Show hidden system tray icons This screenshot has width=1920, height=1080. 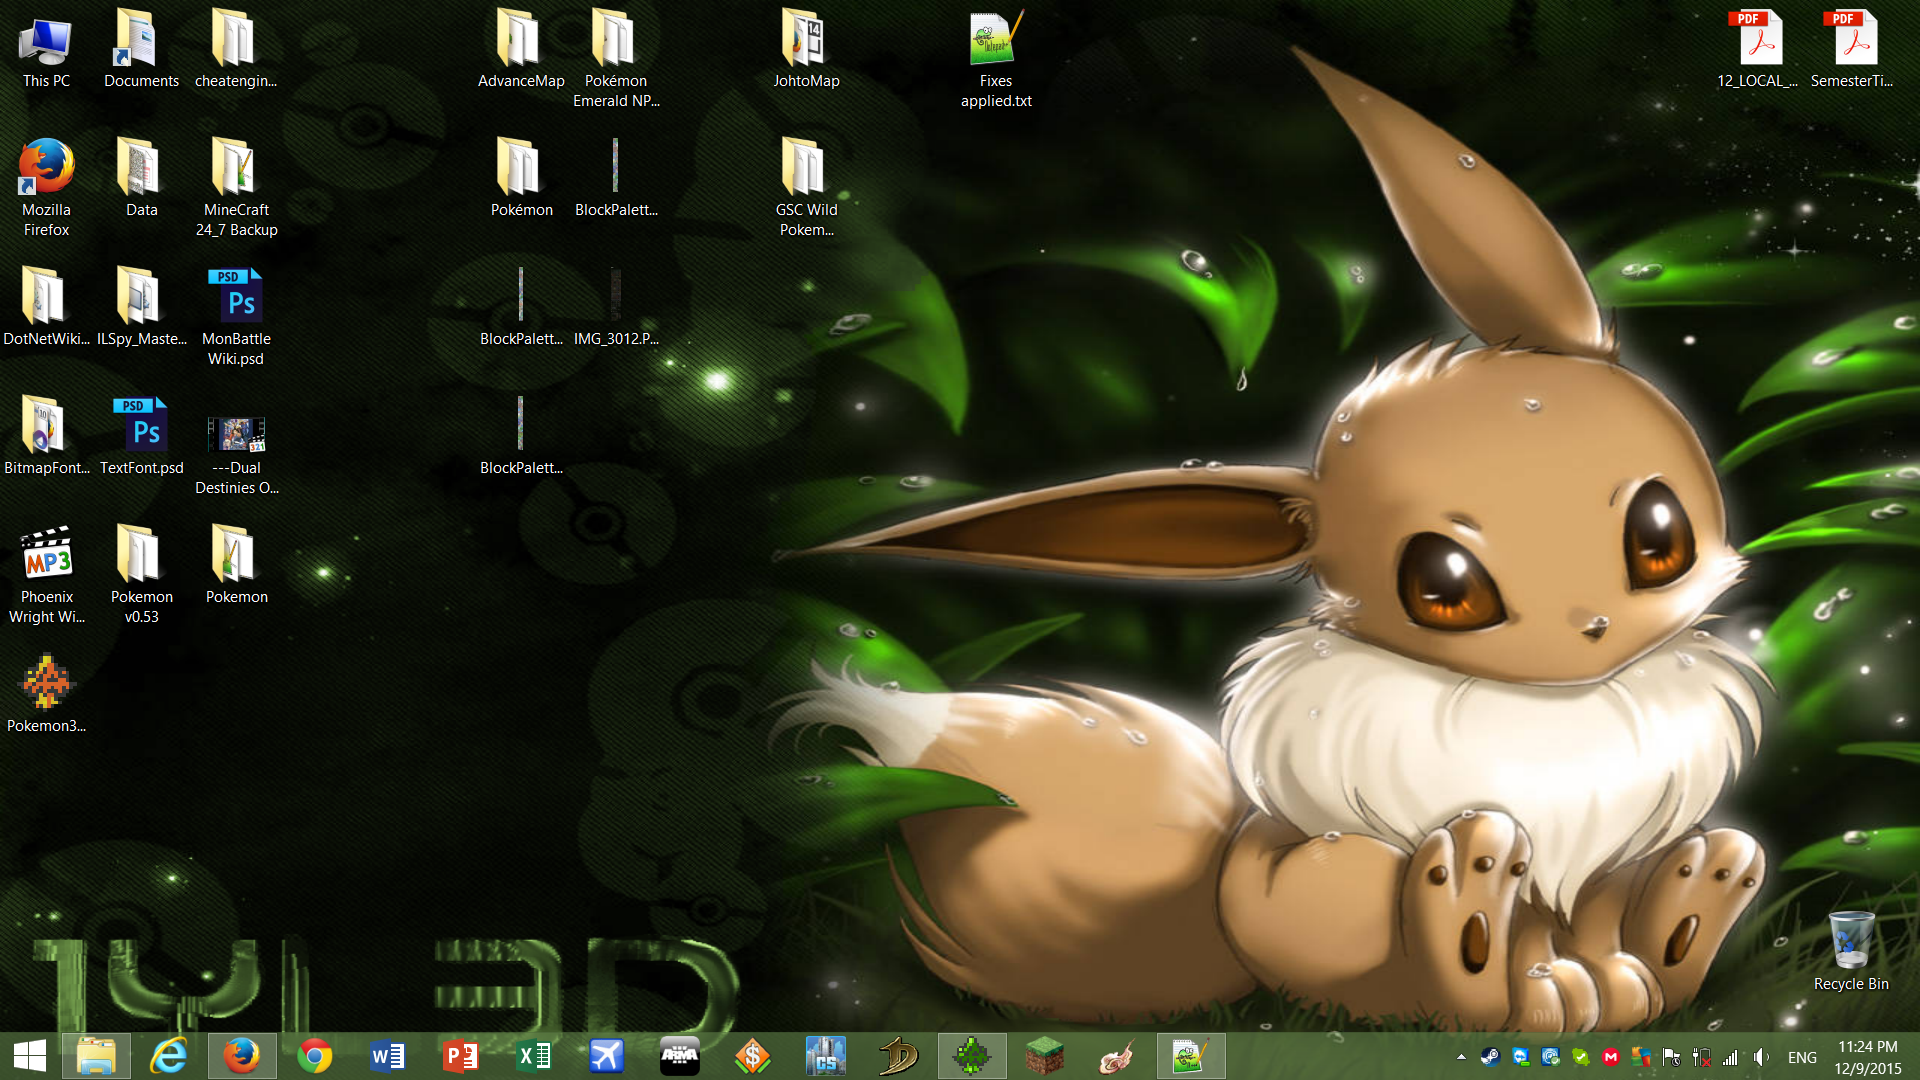coord(1461,1057)
